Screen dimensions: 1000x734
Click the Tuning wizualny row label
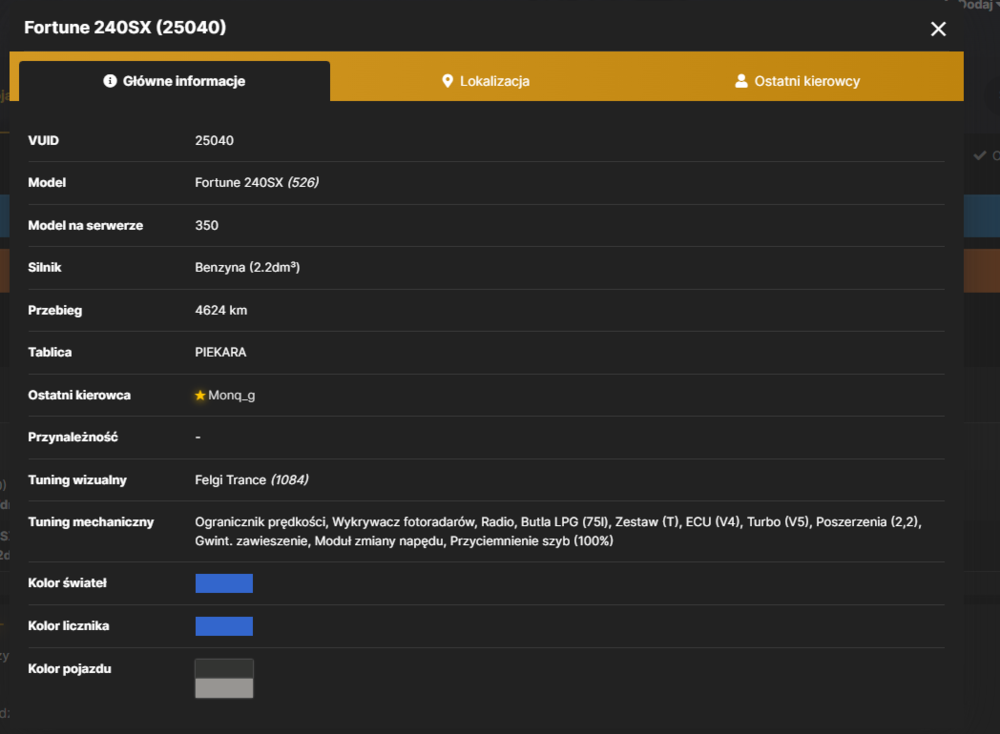coord(77,480)
